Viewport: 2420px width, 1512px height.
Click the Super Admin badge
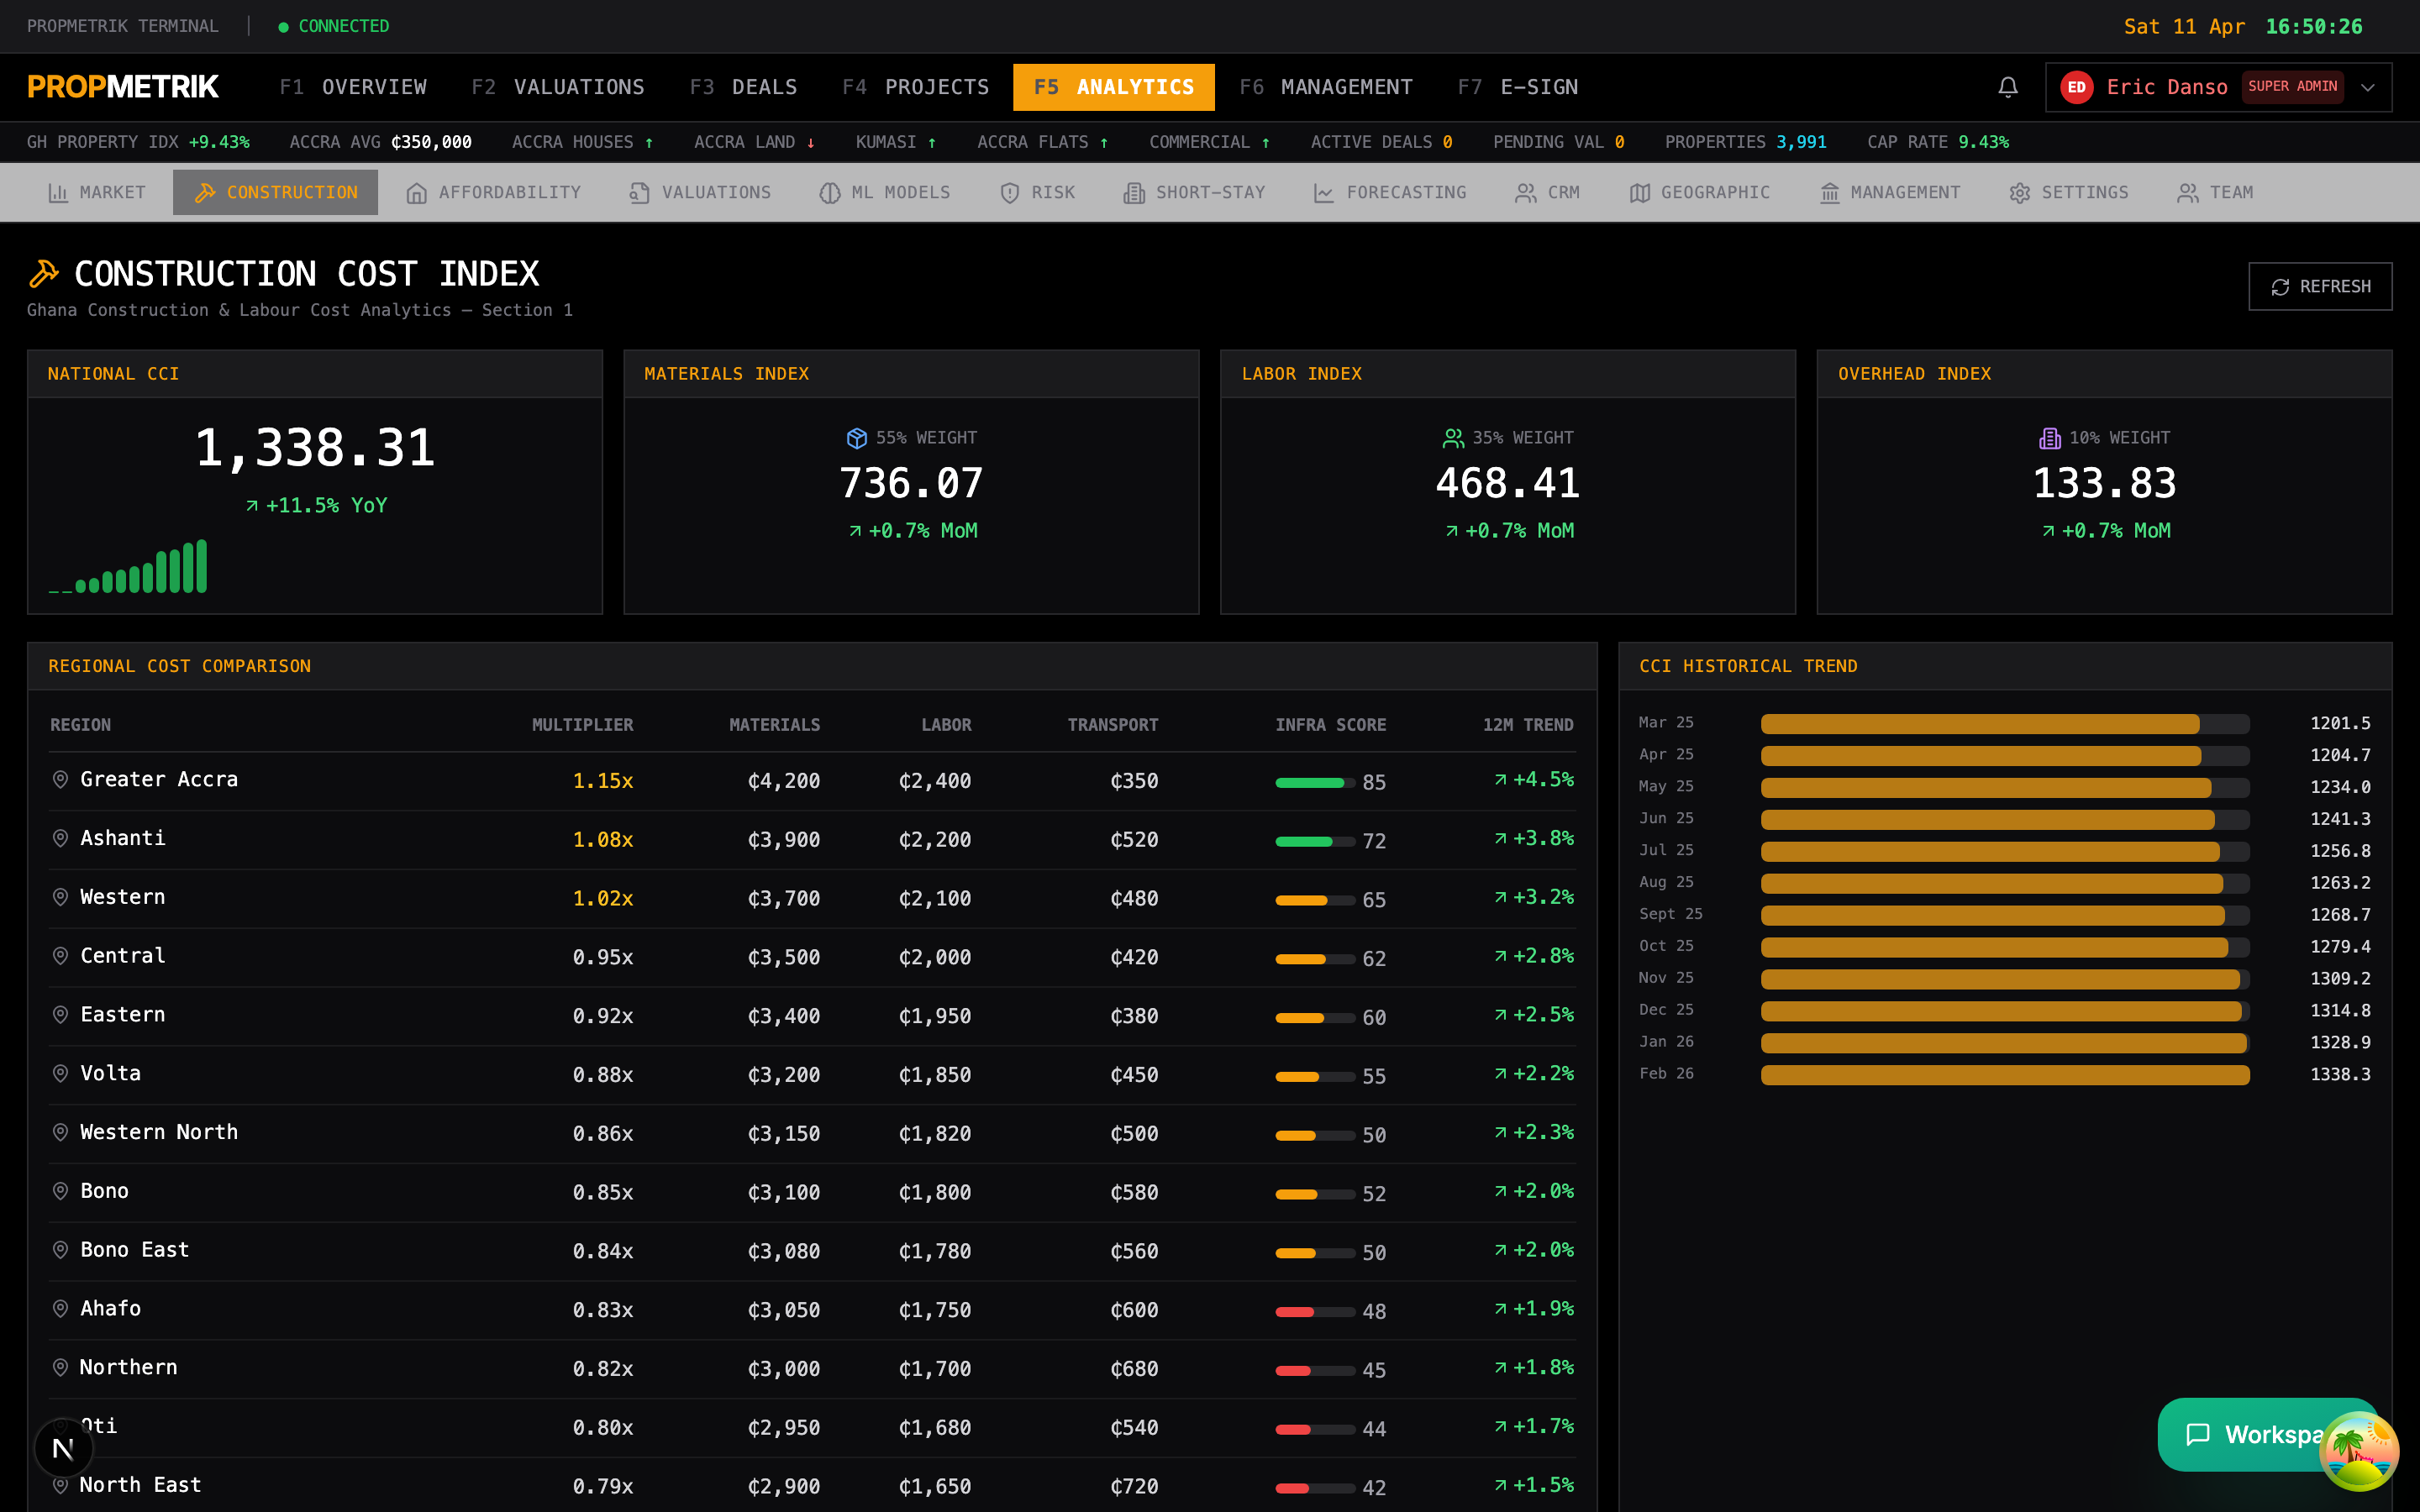pos(2292,87)
